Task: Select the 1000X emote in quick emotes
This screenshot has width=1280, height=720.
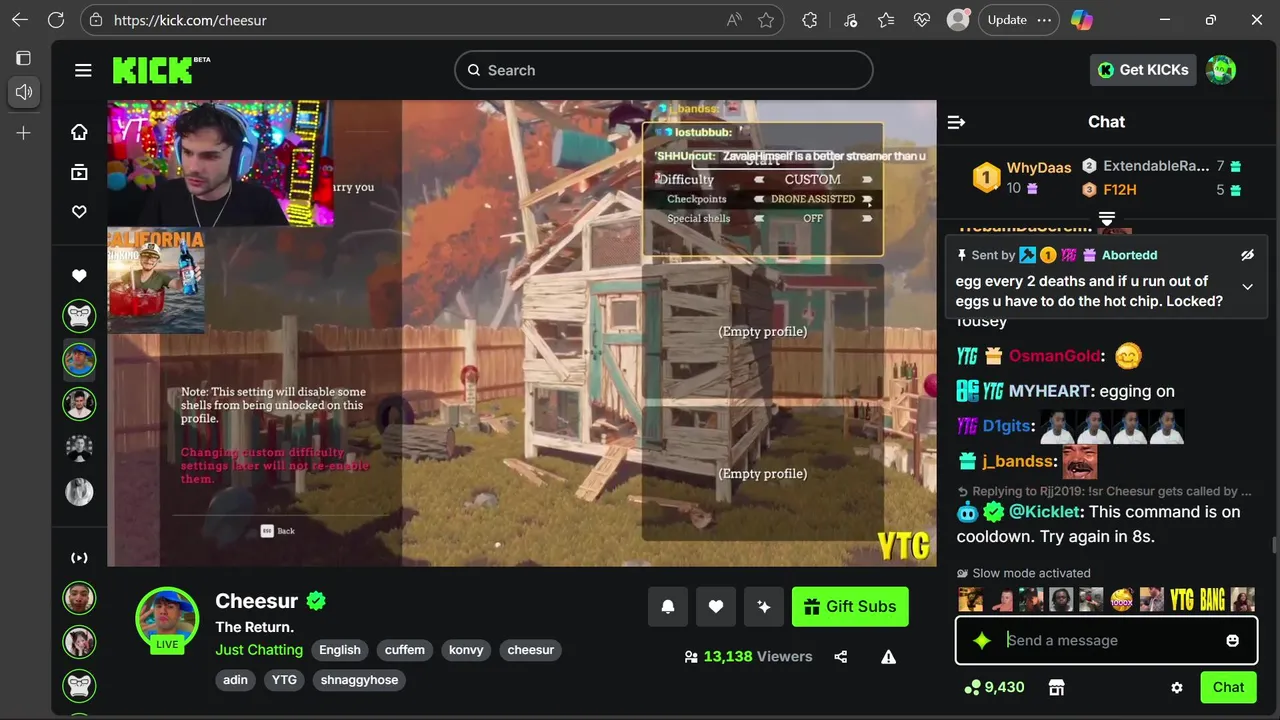Action: coord(1122,599)
